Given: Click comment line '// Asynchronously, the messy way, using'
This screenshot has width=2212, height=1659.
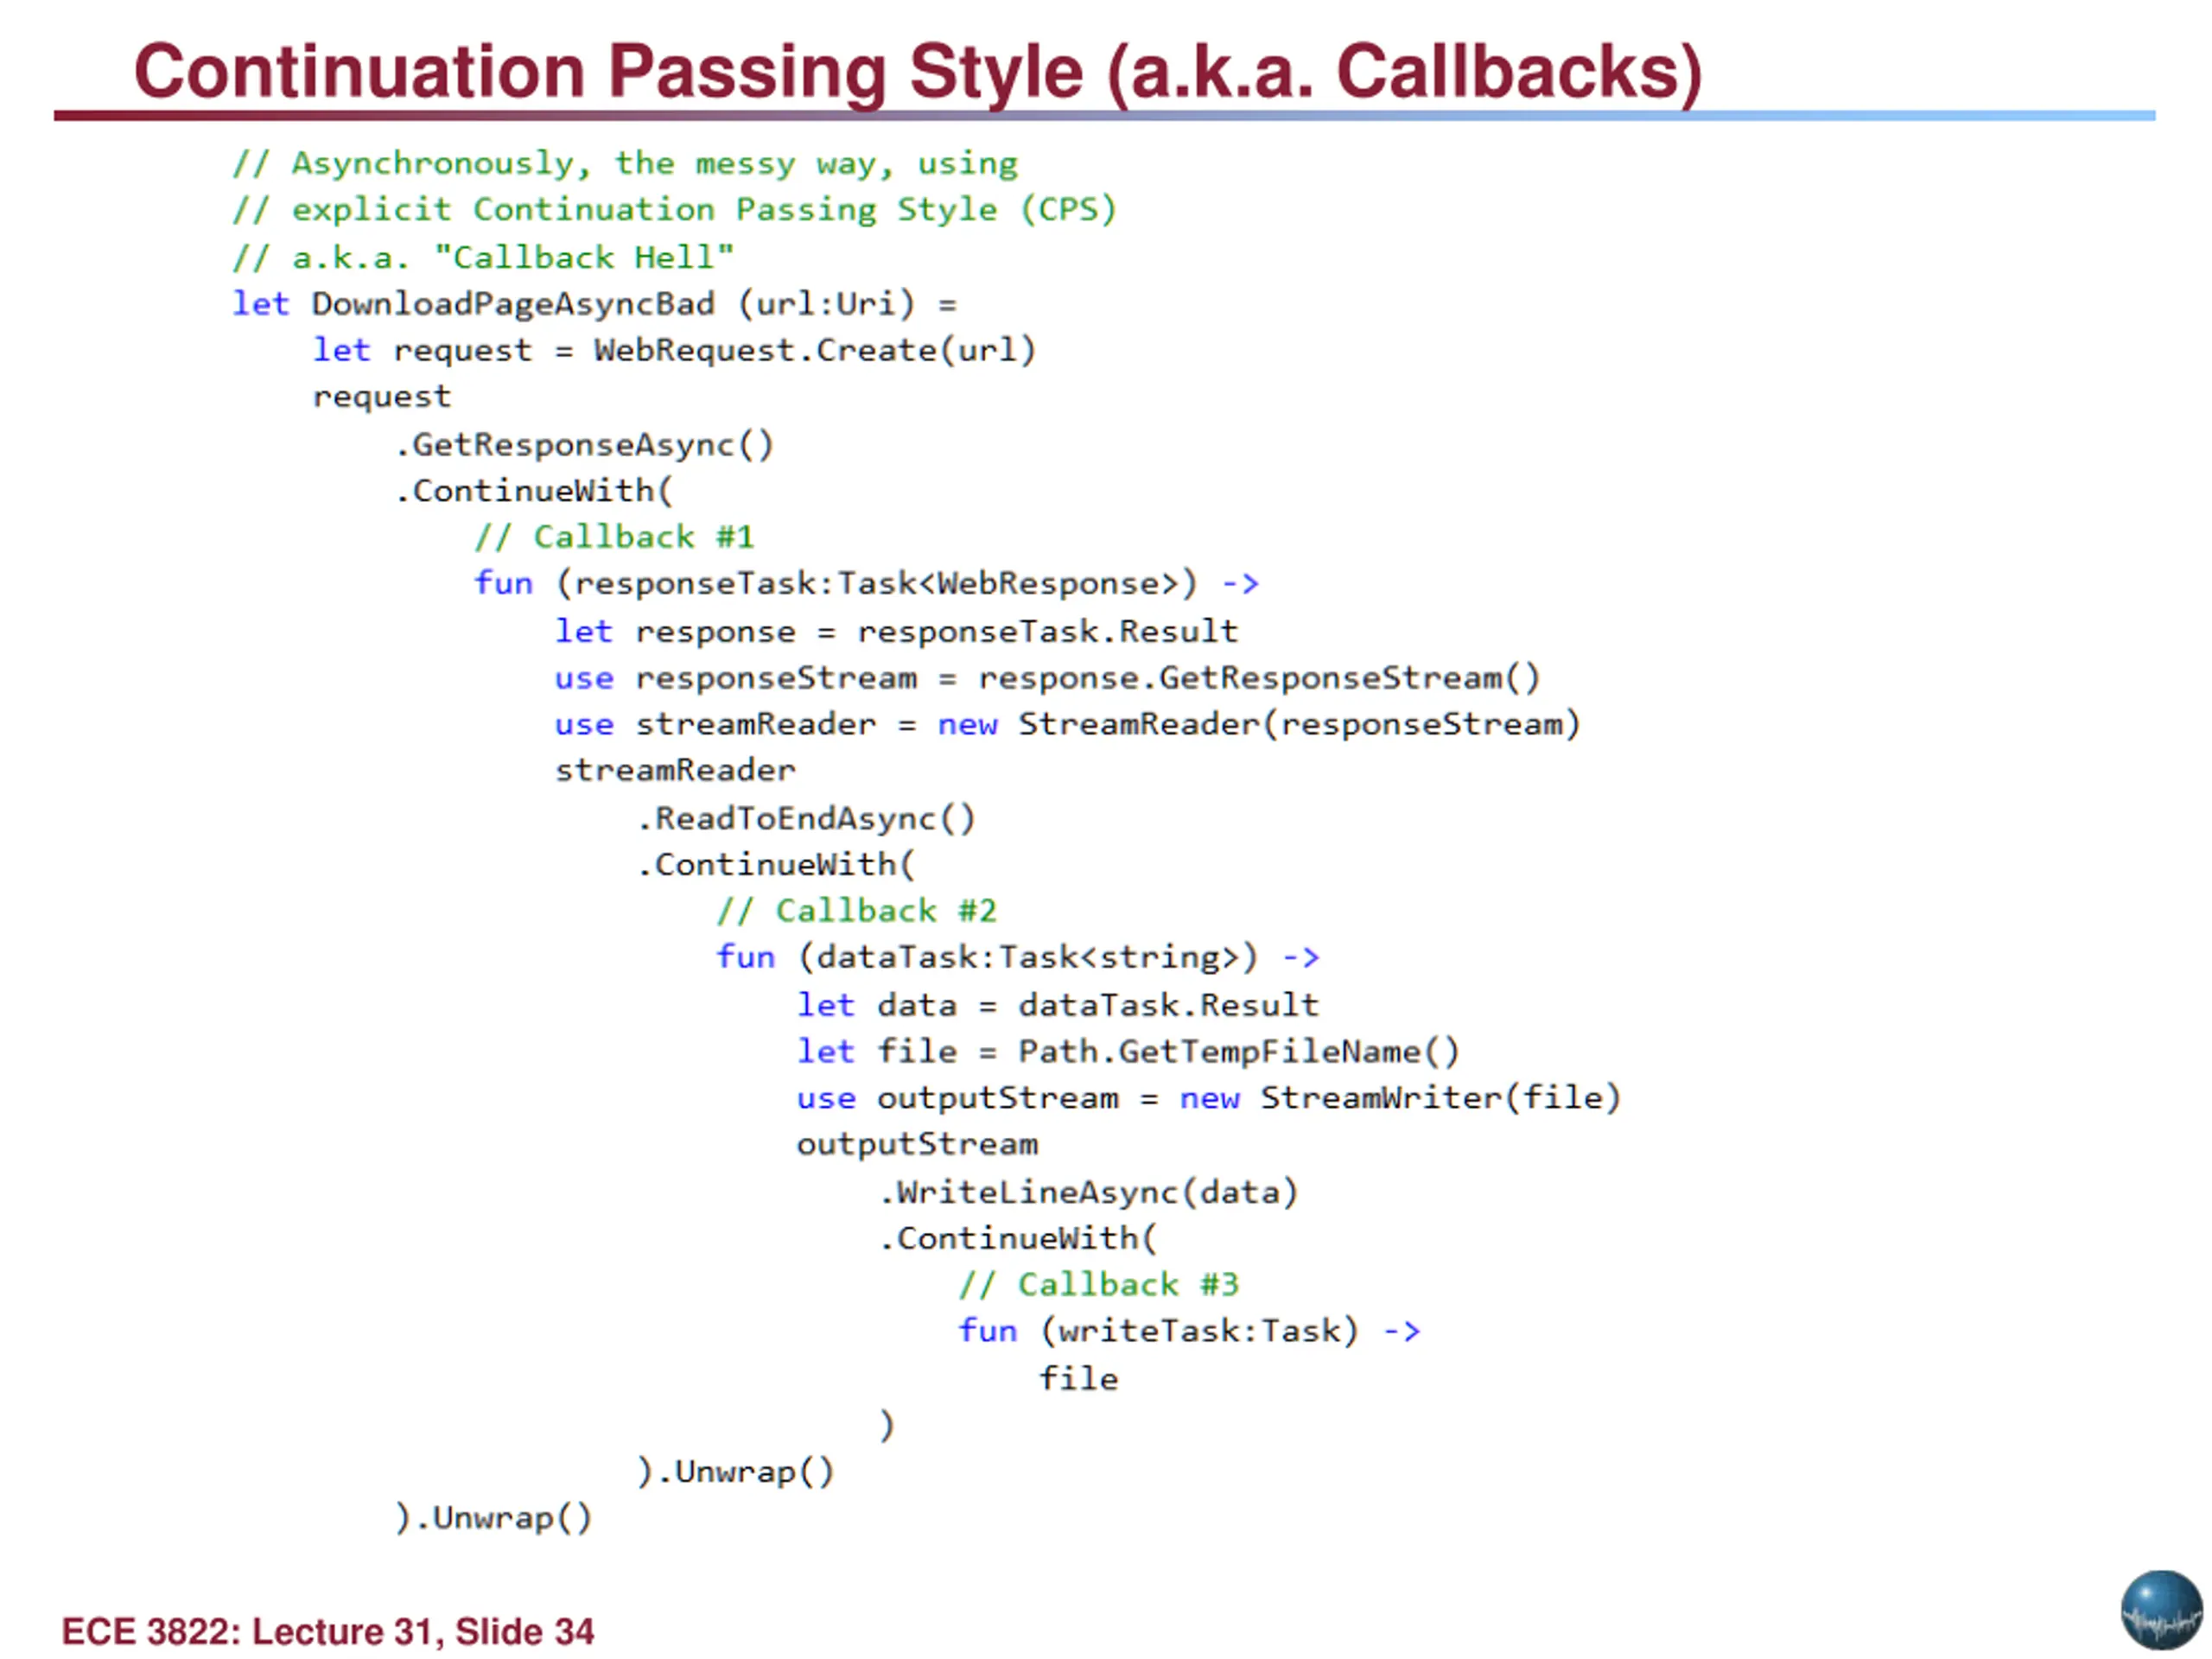Looking at the screenshot, I should [x=625, y=163].
